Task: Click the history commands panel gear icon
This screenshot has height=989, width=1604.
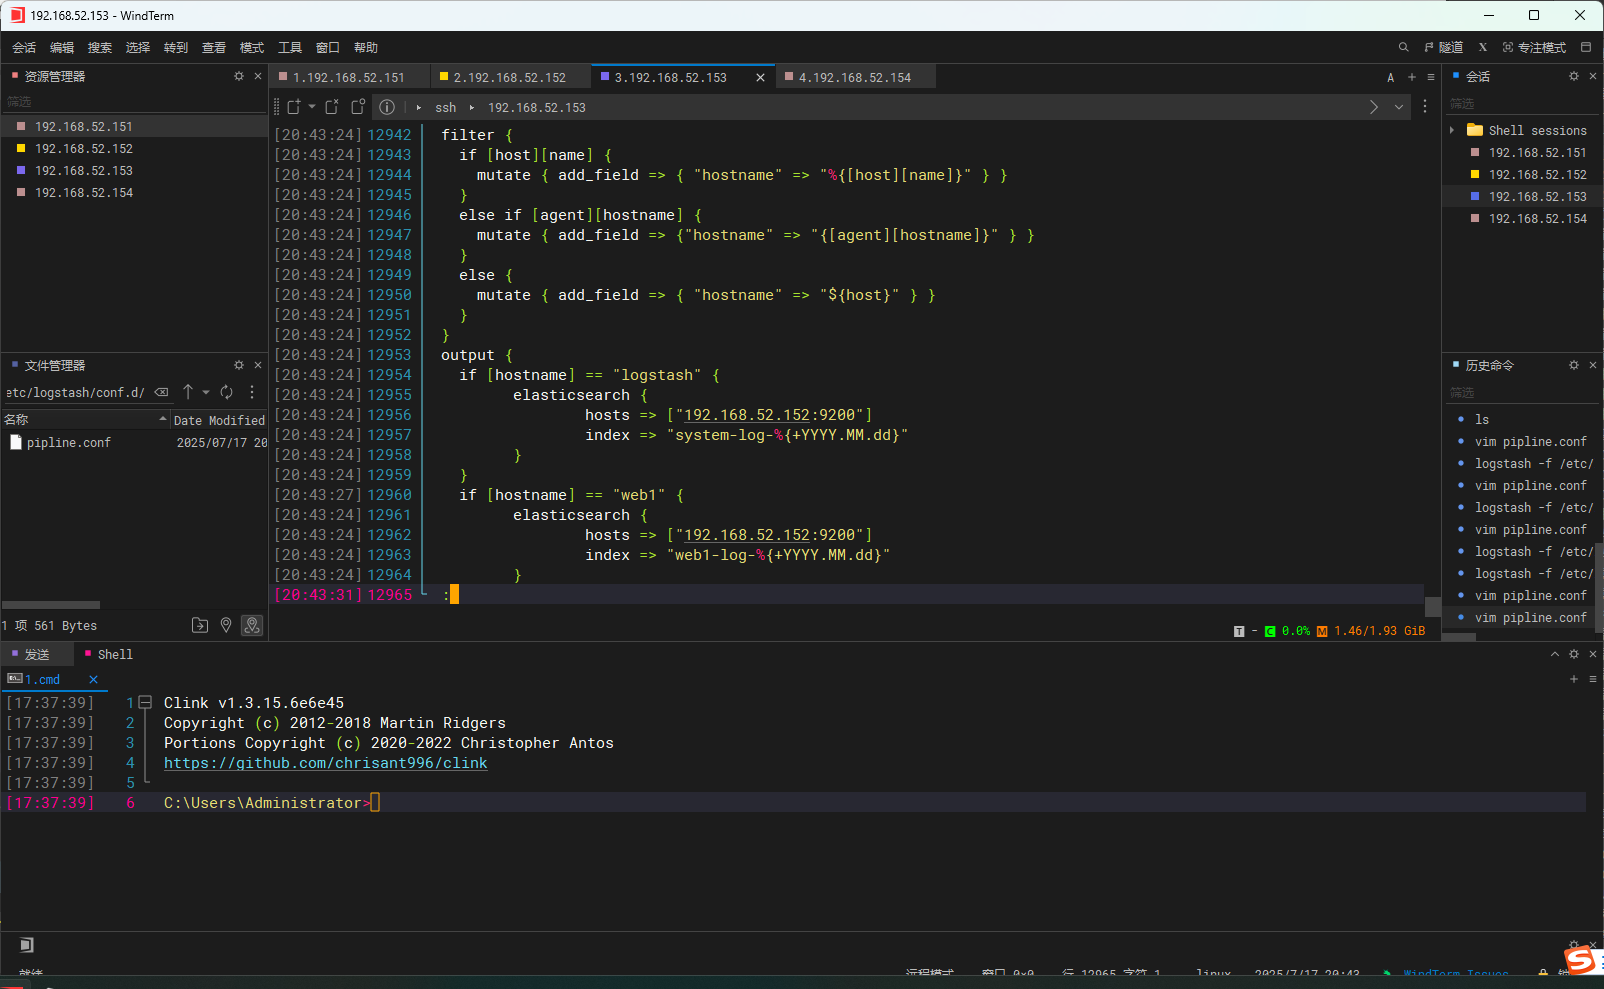Action: [1573, 365]
